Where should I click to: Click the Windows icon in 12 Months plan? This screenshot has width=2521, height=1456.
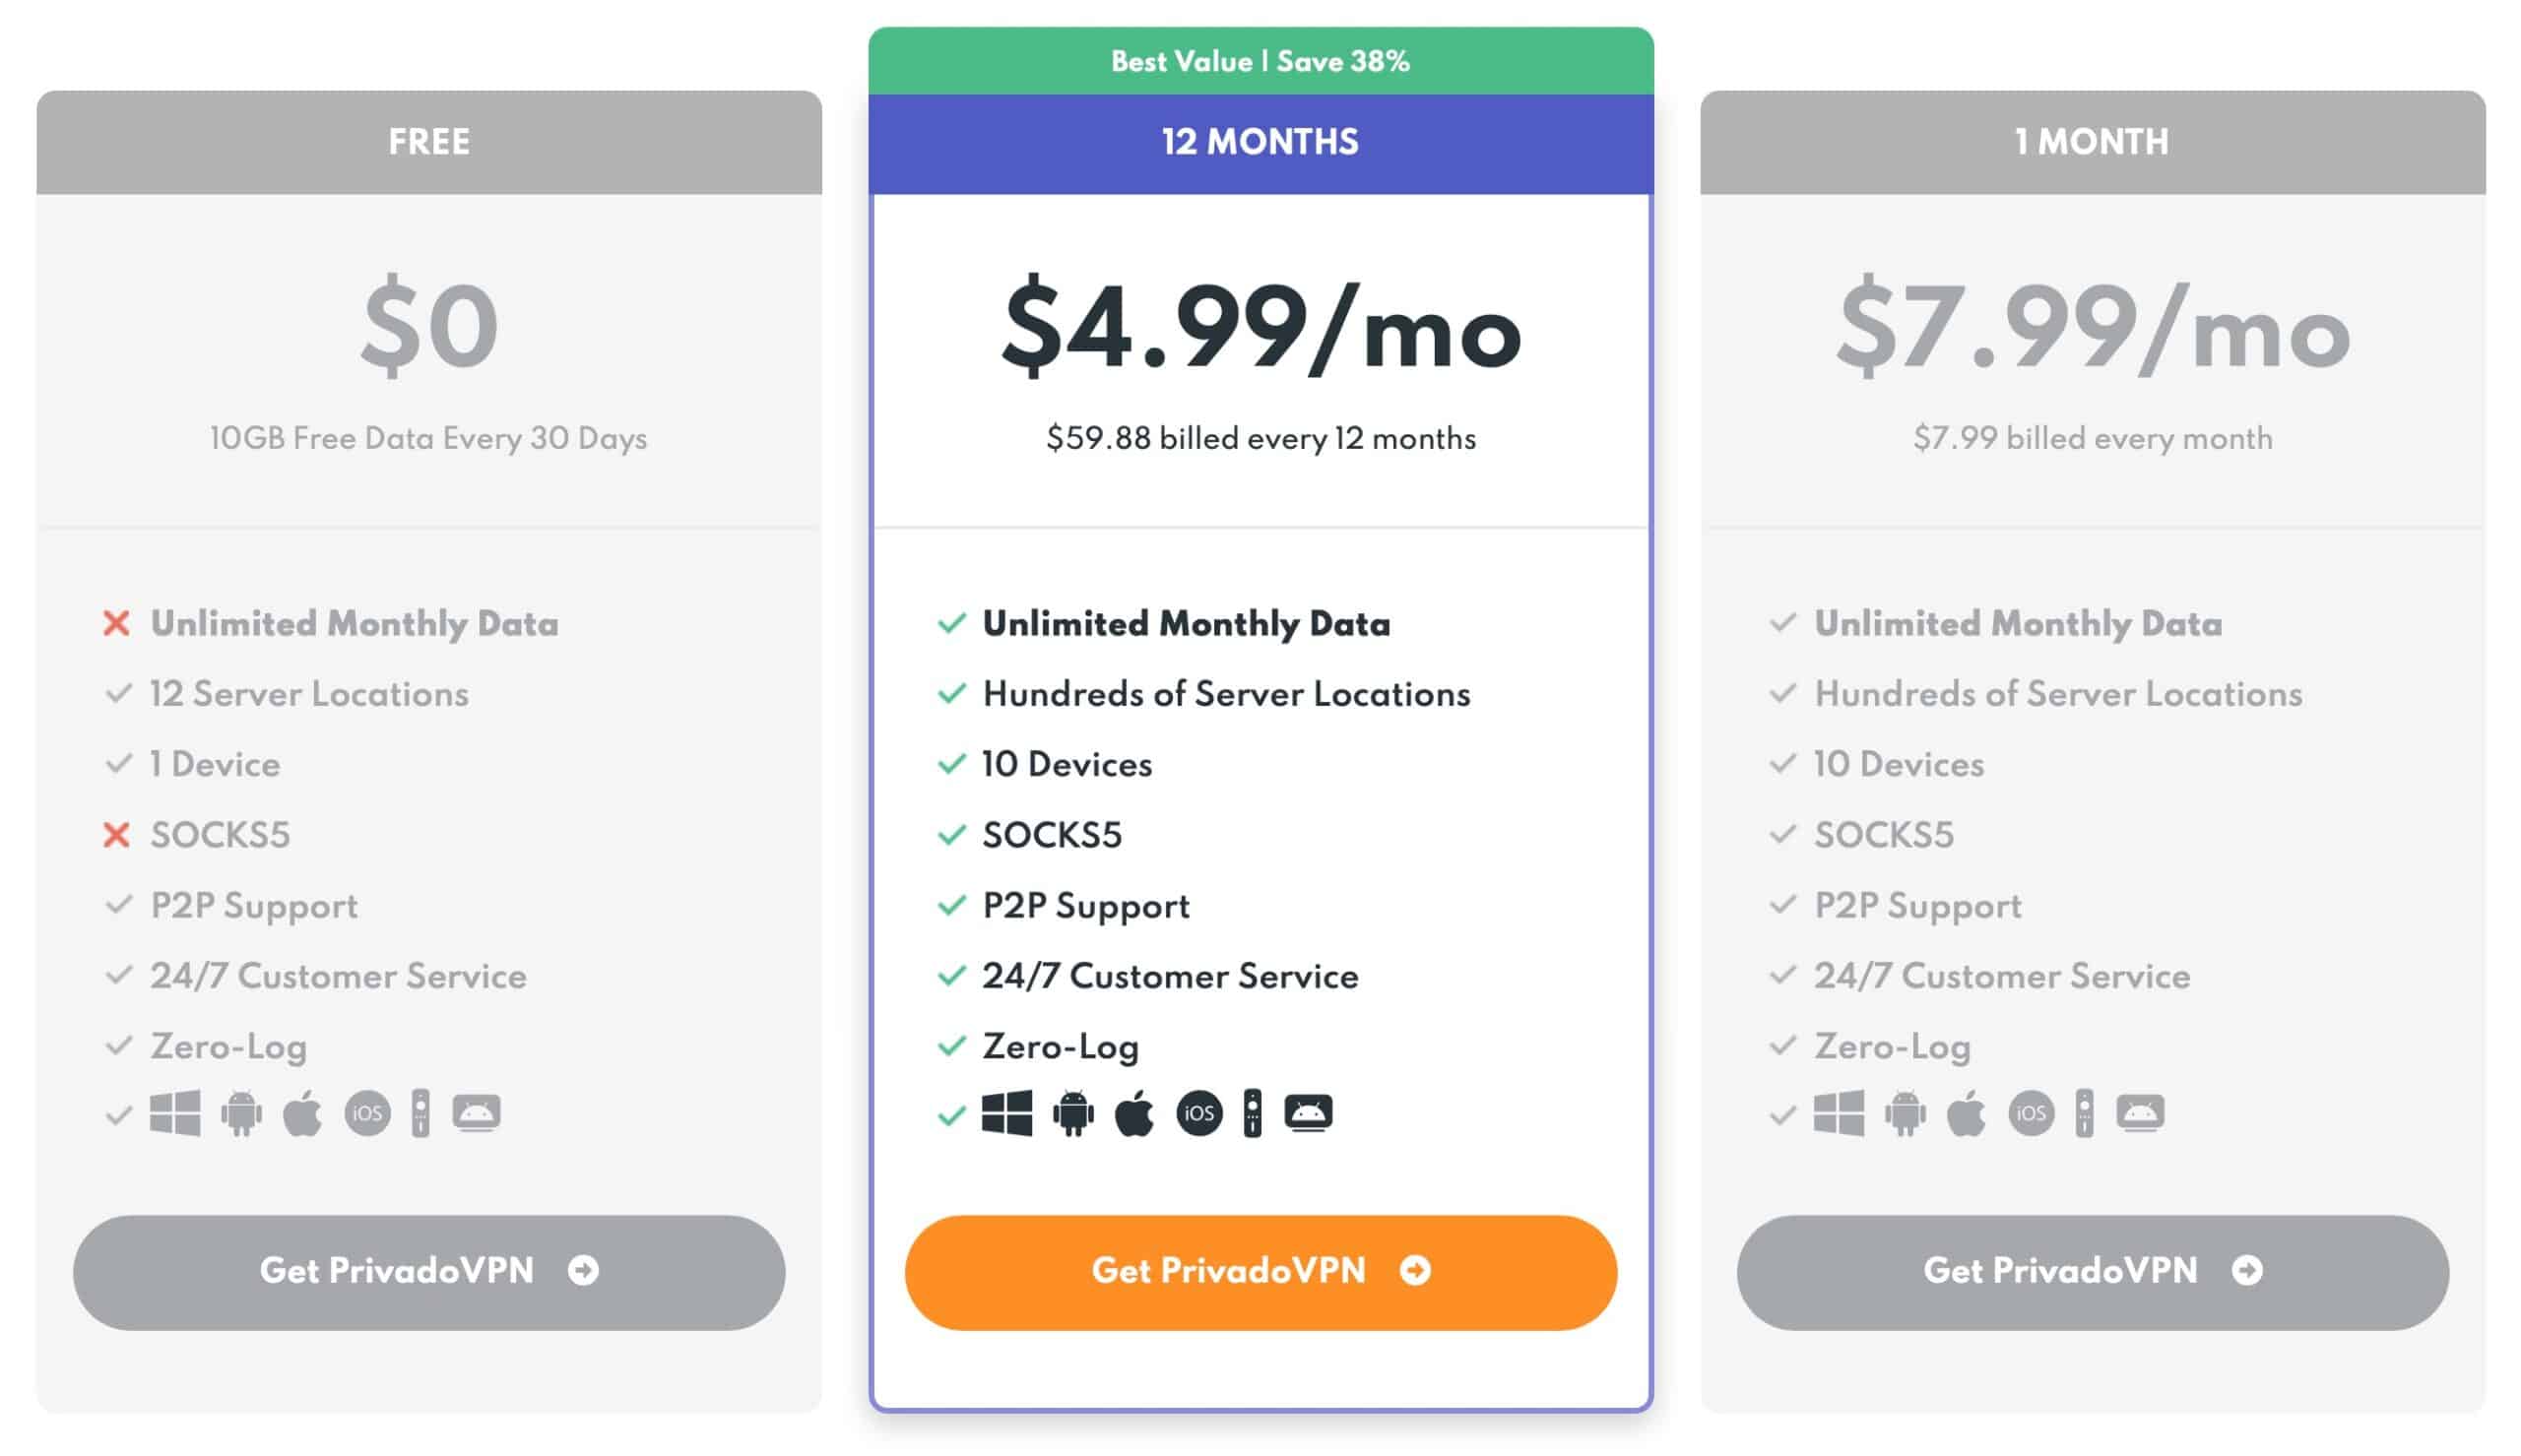point(1006,1113)
